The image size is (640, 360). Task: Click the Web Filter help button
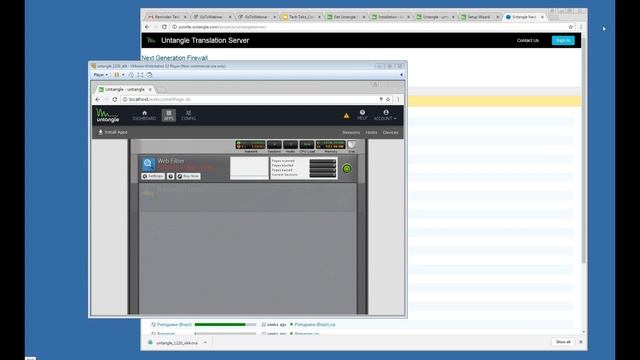tap(171, 176)
